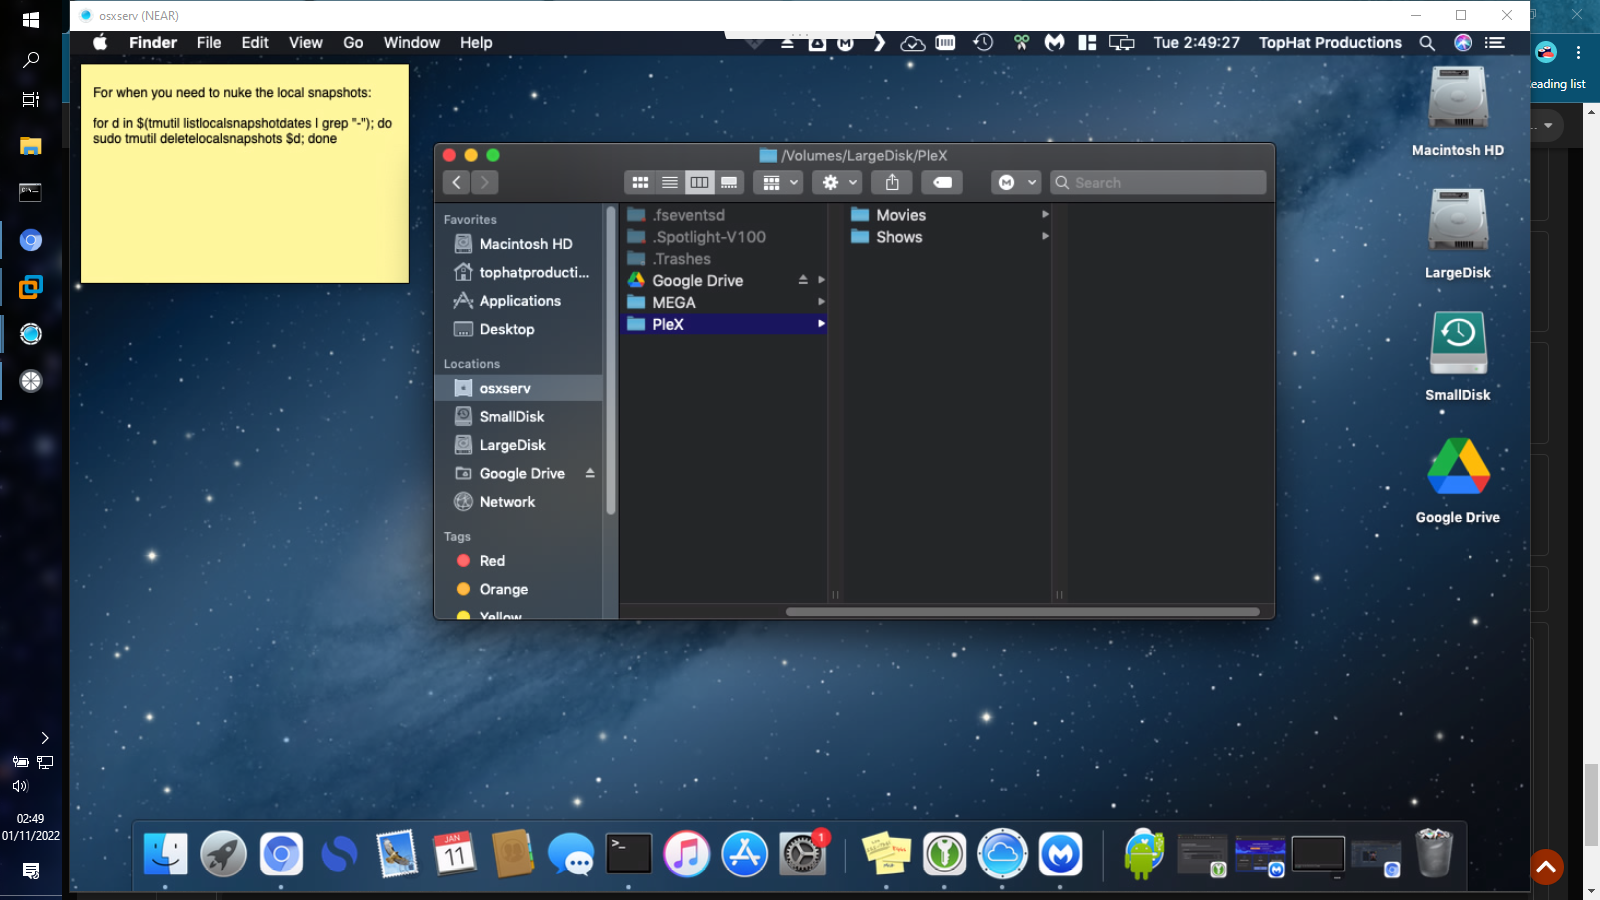Open the Action gear dropdown menu
Image resolution: width=1600 pixels, height=900 pixels.
839,182
